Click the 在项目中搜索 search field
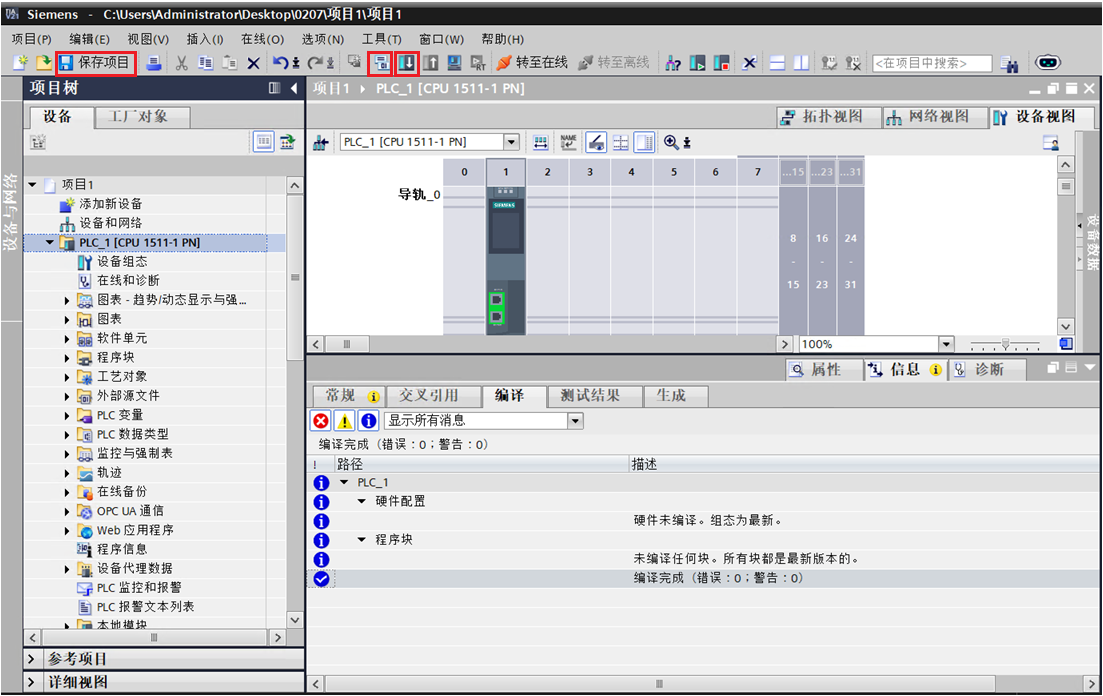Image resolution: width=1103 pixels, height=696 pixels. tap(931, 63)
